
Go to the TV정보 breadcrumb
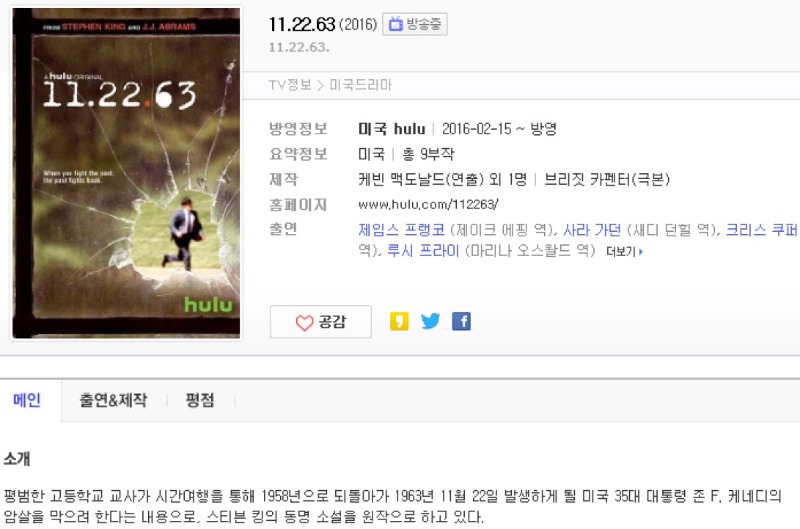tap(290, 85)
